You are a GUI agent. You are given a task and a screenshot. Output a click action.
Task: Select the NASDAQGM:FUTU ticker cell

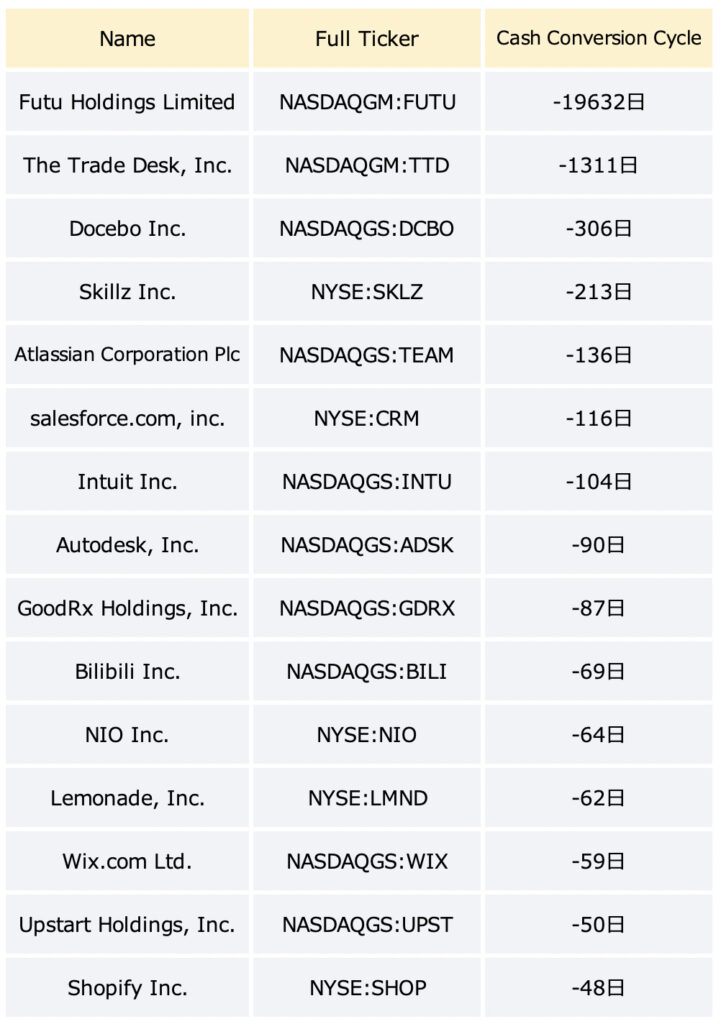coord(366,102)
